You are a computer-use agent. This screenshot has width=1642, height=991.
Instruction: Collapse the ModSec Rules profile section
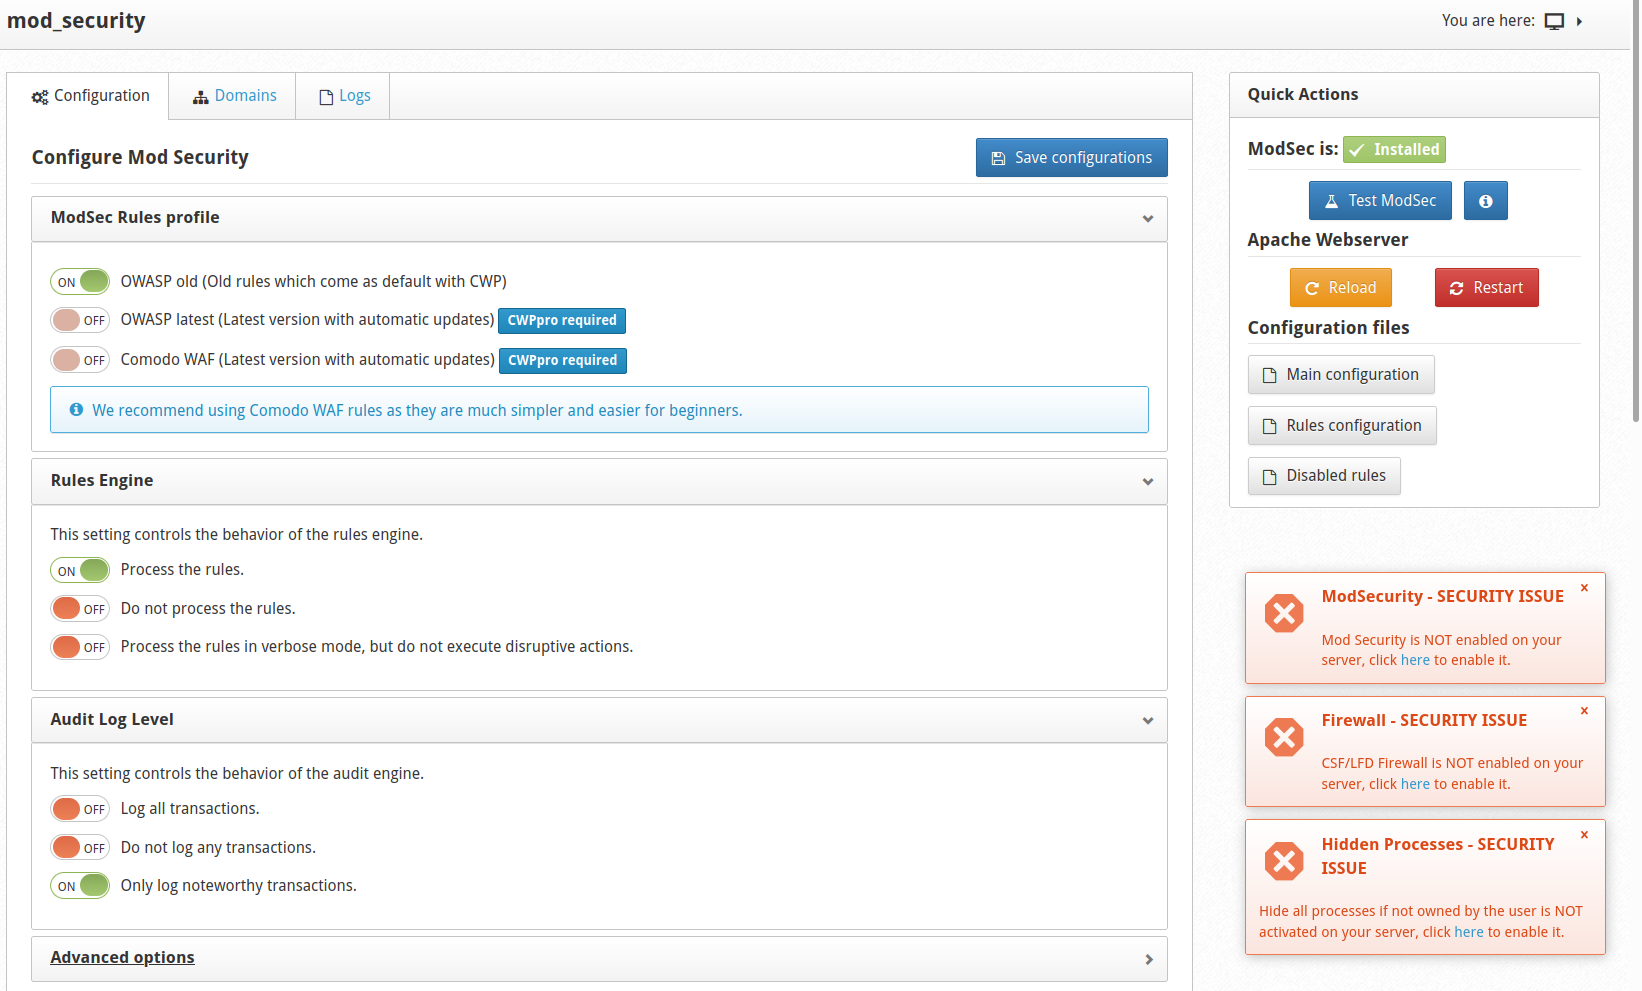[x=1148, y=219]
